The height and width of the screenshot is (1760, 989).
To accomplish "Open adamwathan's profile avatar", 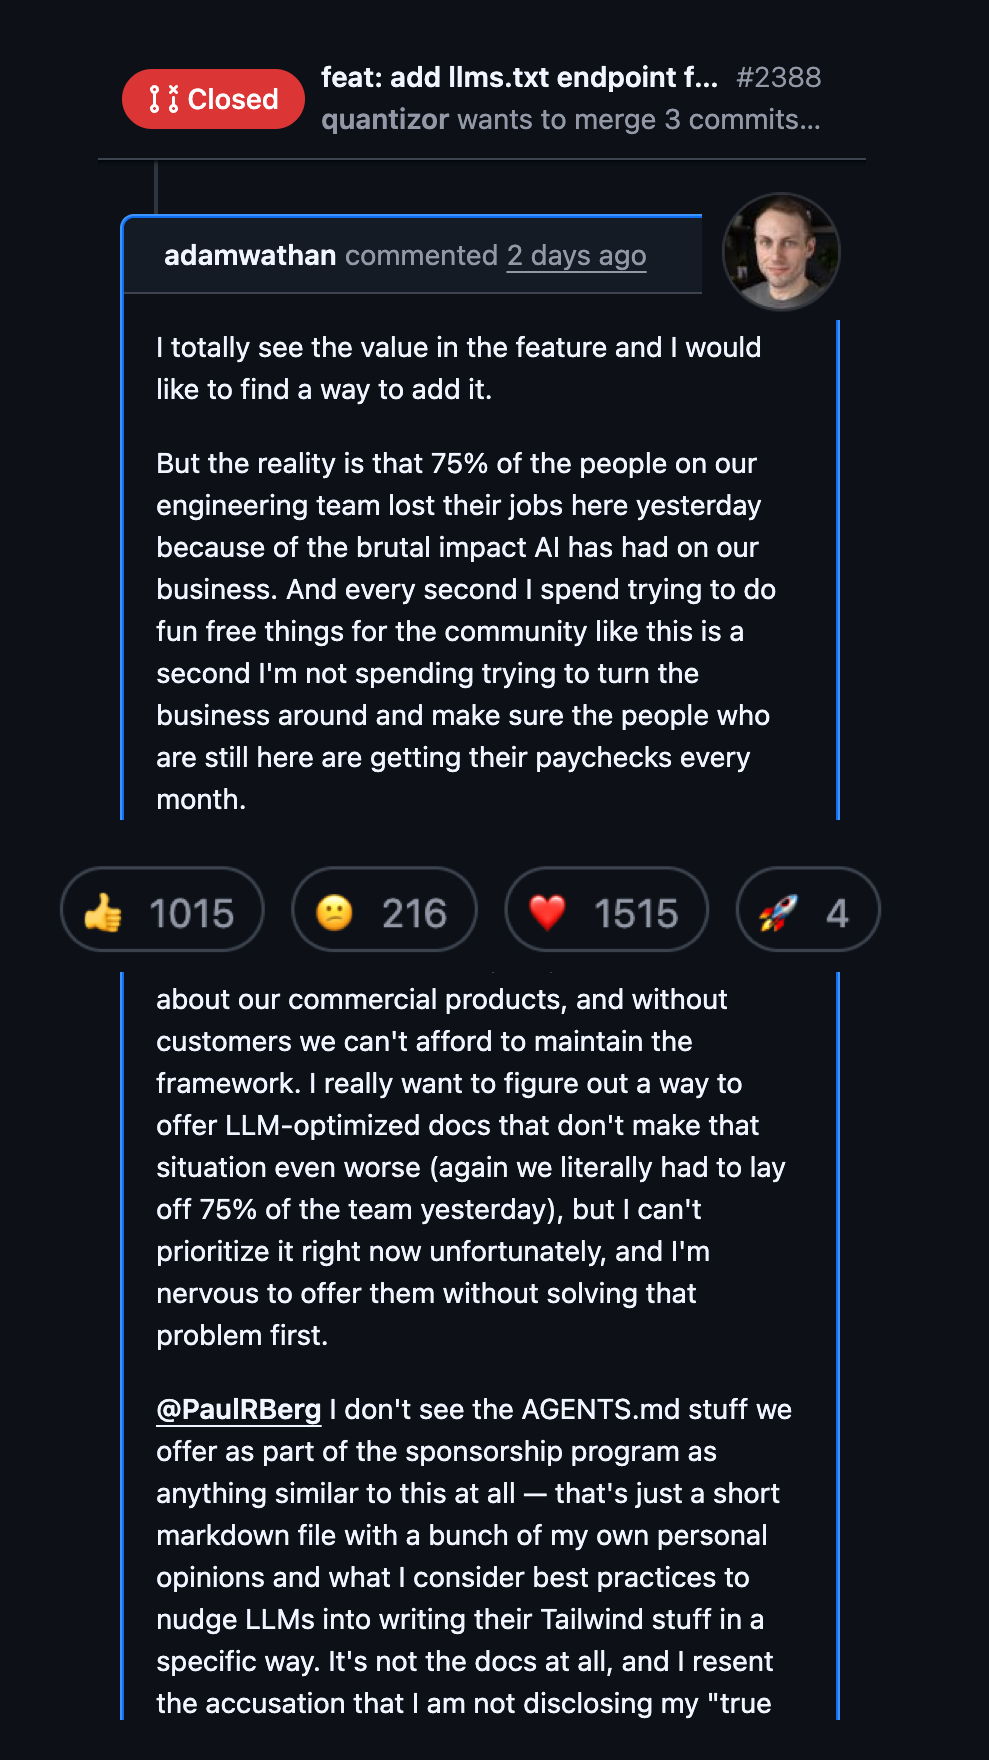I will coord(781,252).
